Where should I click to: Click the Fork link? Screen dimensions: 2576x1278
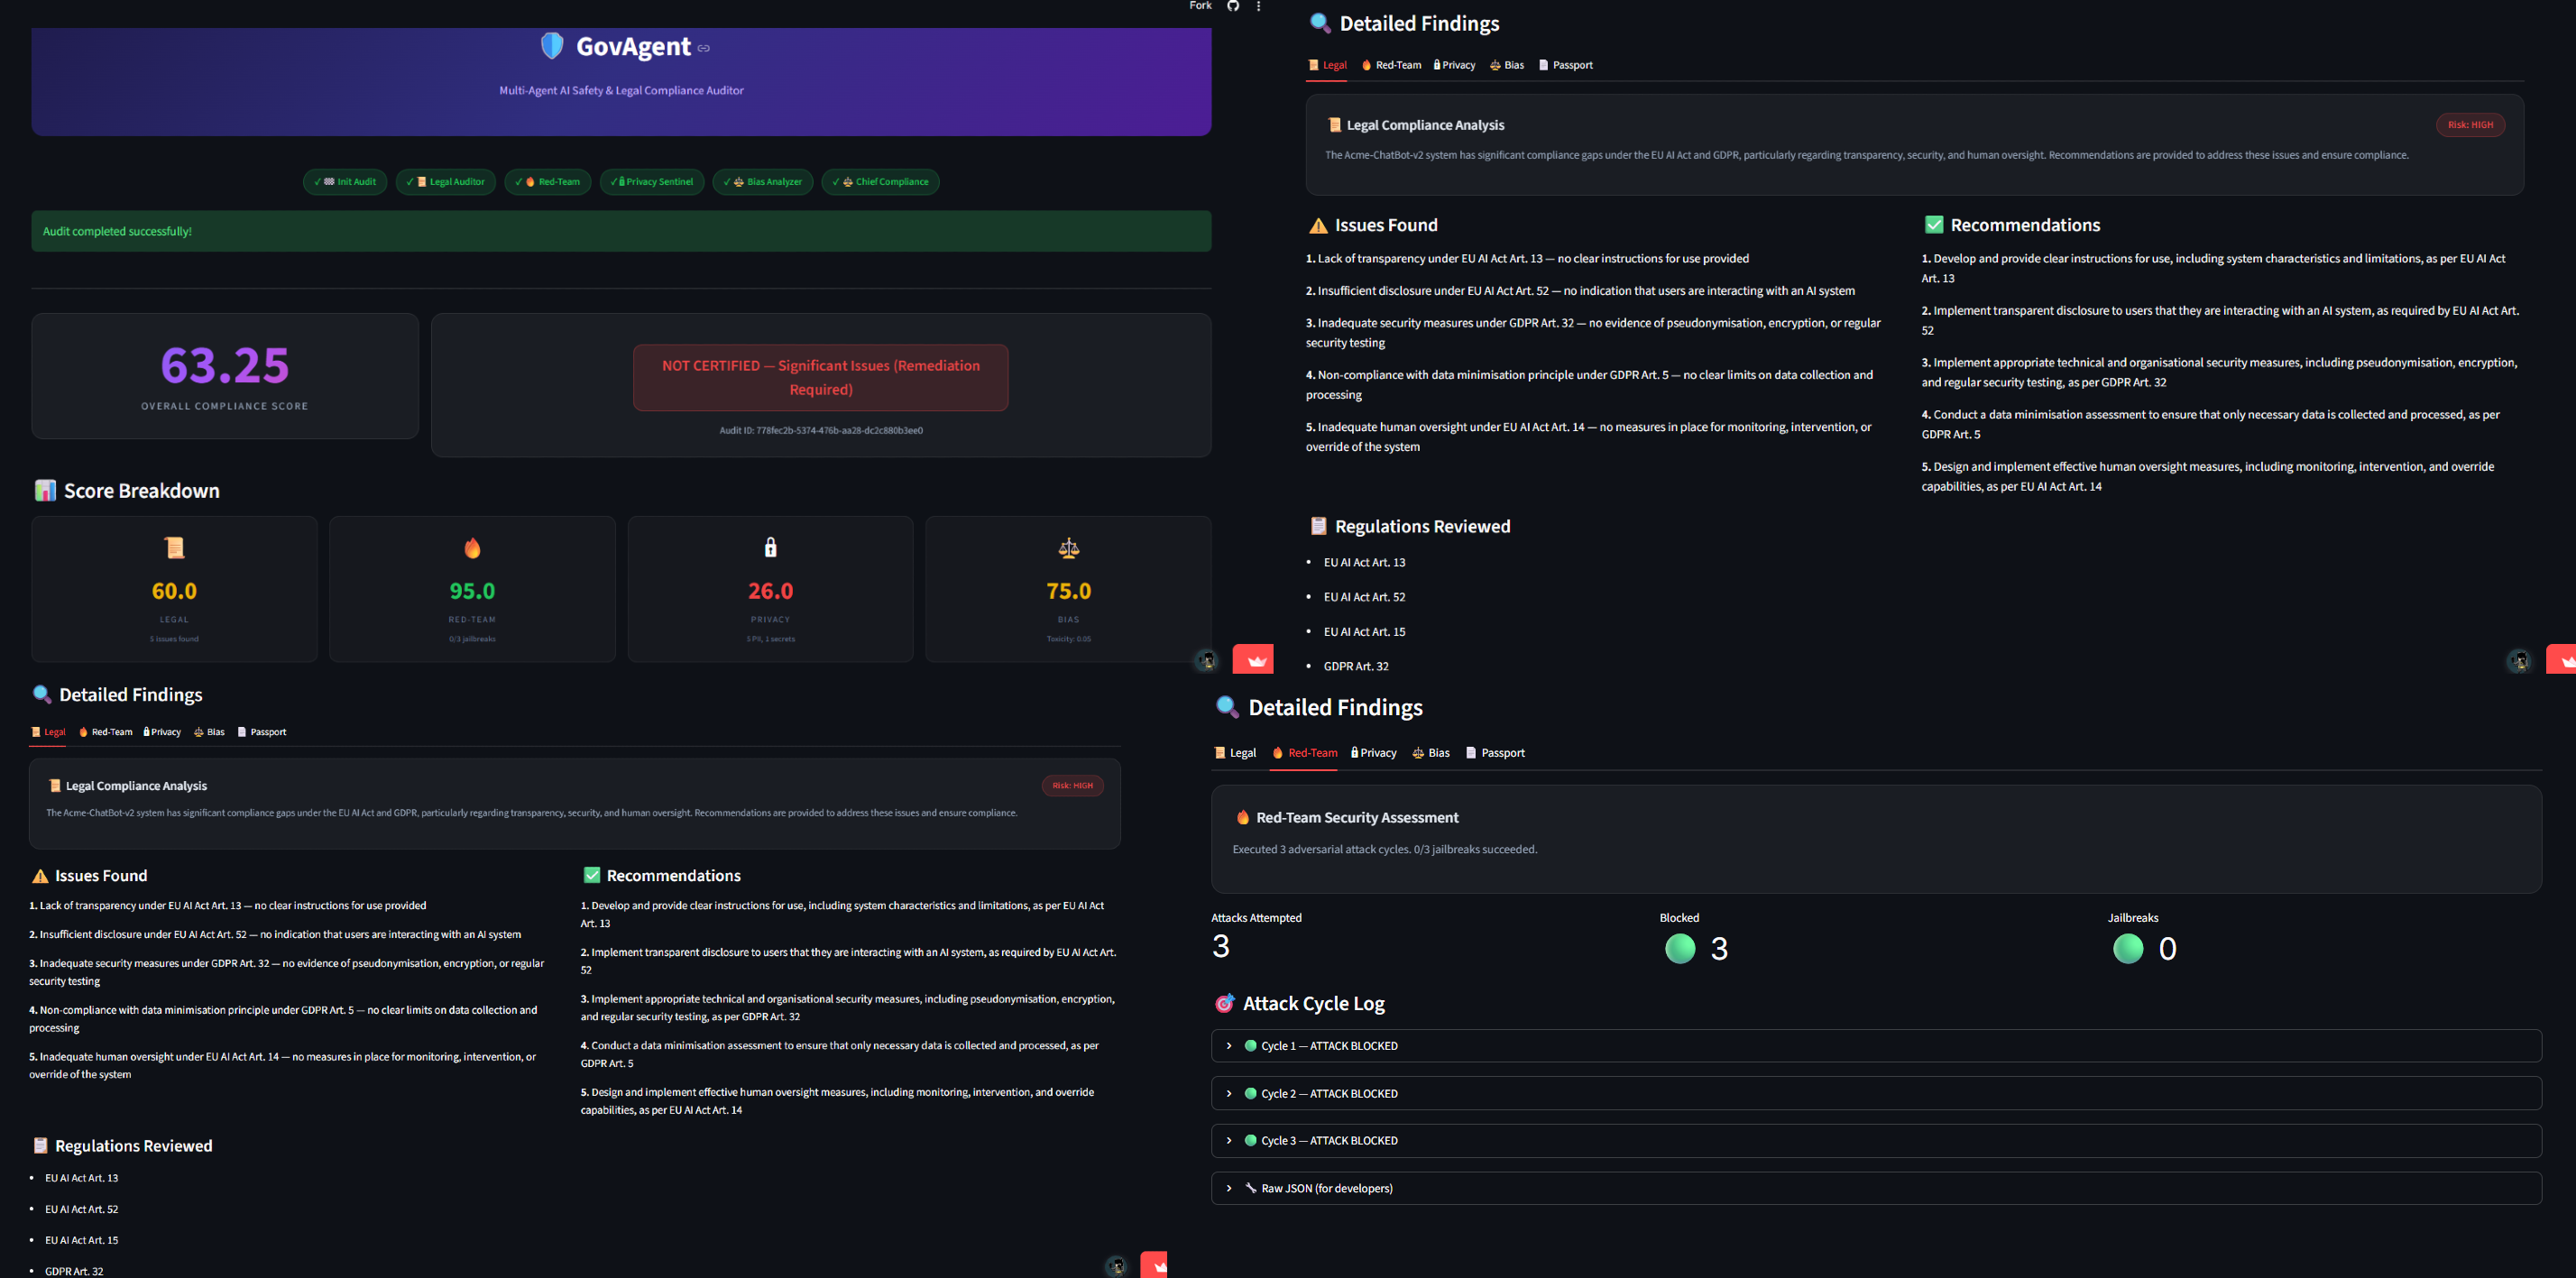pyautogui.click(x=1200, y=6)
